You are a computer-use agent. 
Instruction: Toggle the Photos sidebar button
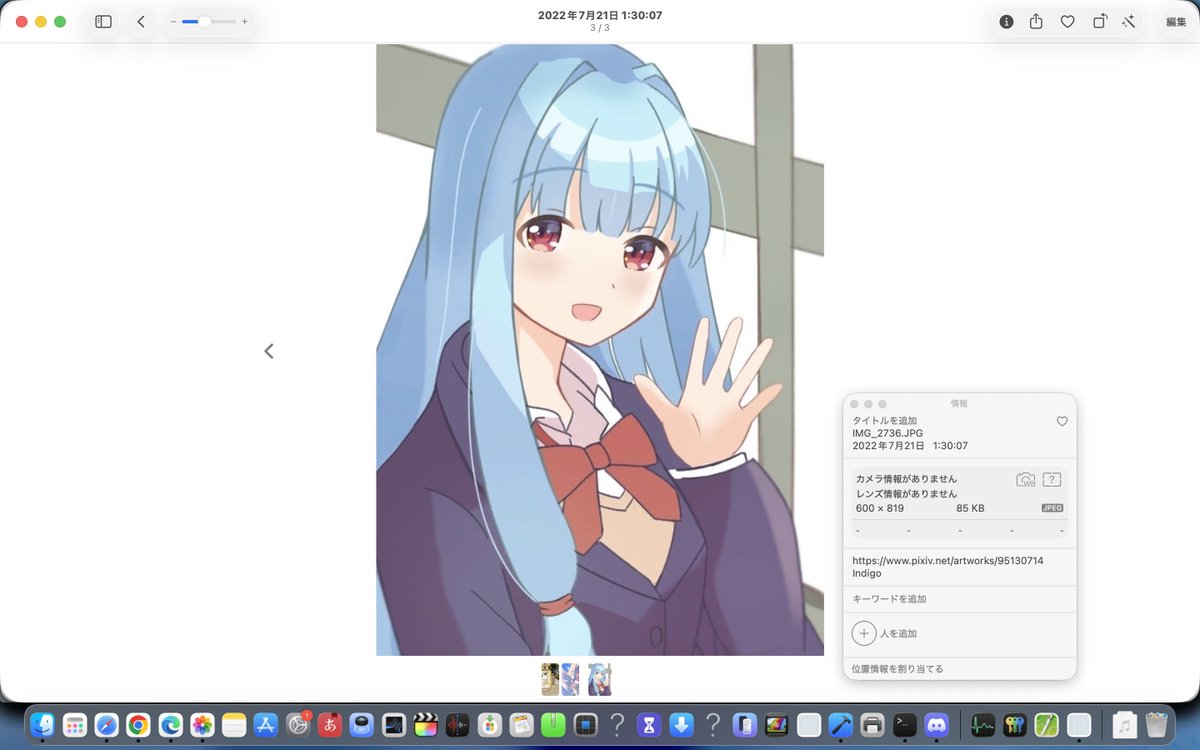[103, 21]
